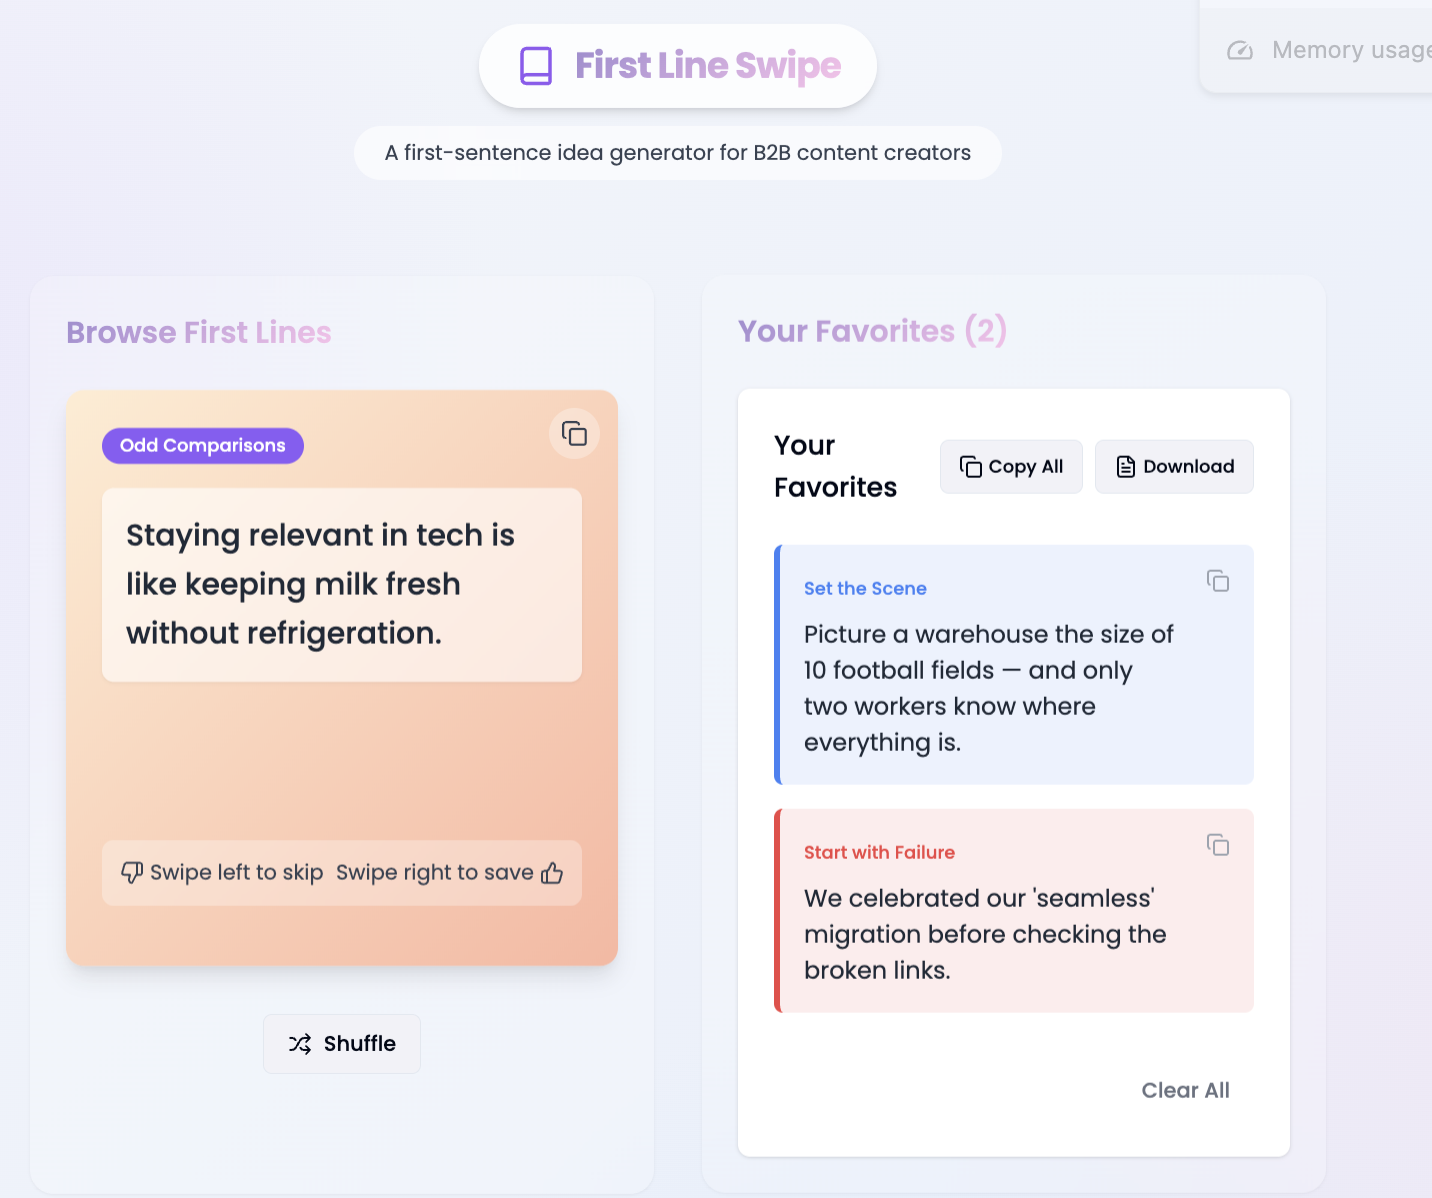
Task: Click the First Line Swipe title
Action: coord(708,66)
